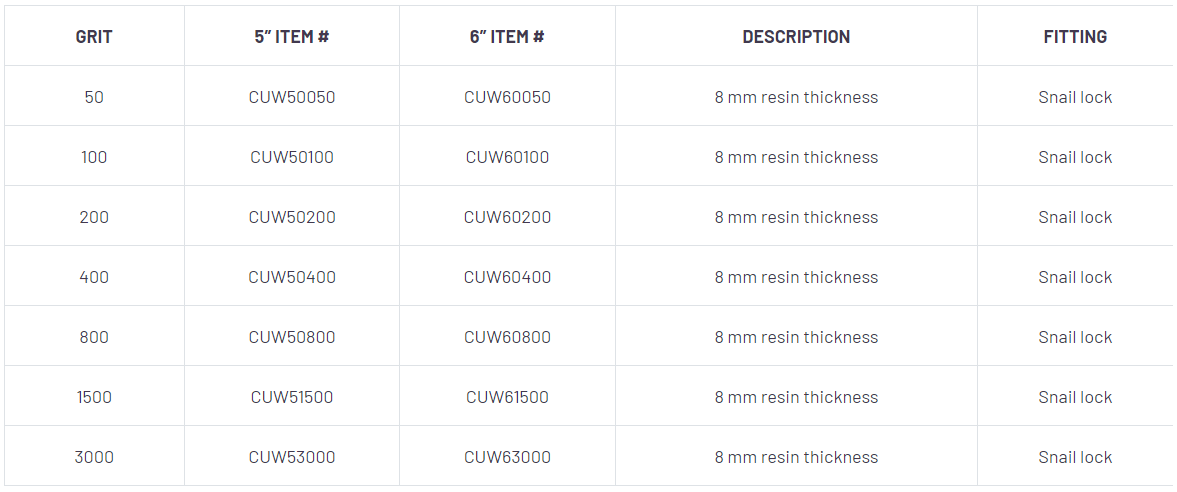This screenshot has width=1177, height=492.
Task: Select item number CUW51500
Action: (x=292, y=397)
